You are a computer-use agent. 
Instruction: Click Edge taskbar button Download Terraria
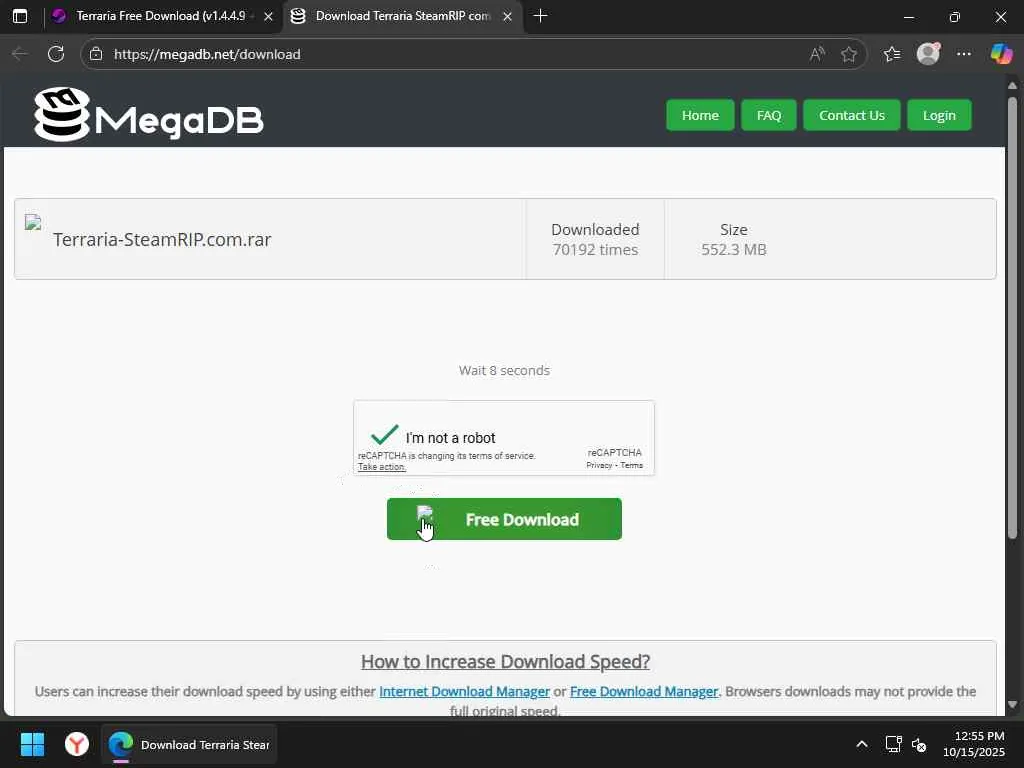pyautogui.click(x=189, y=744)
